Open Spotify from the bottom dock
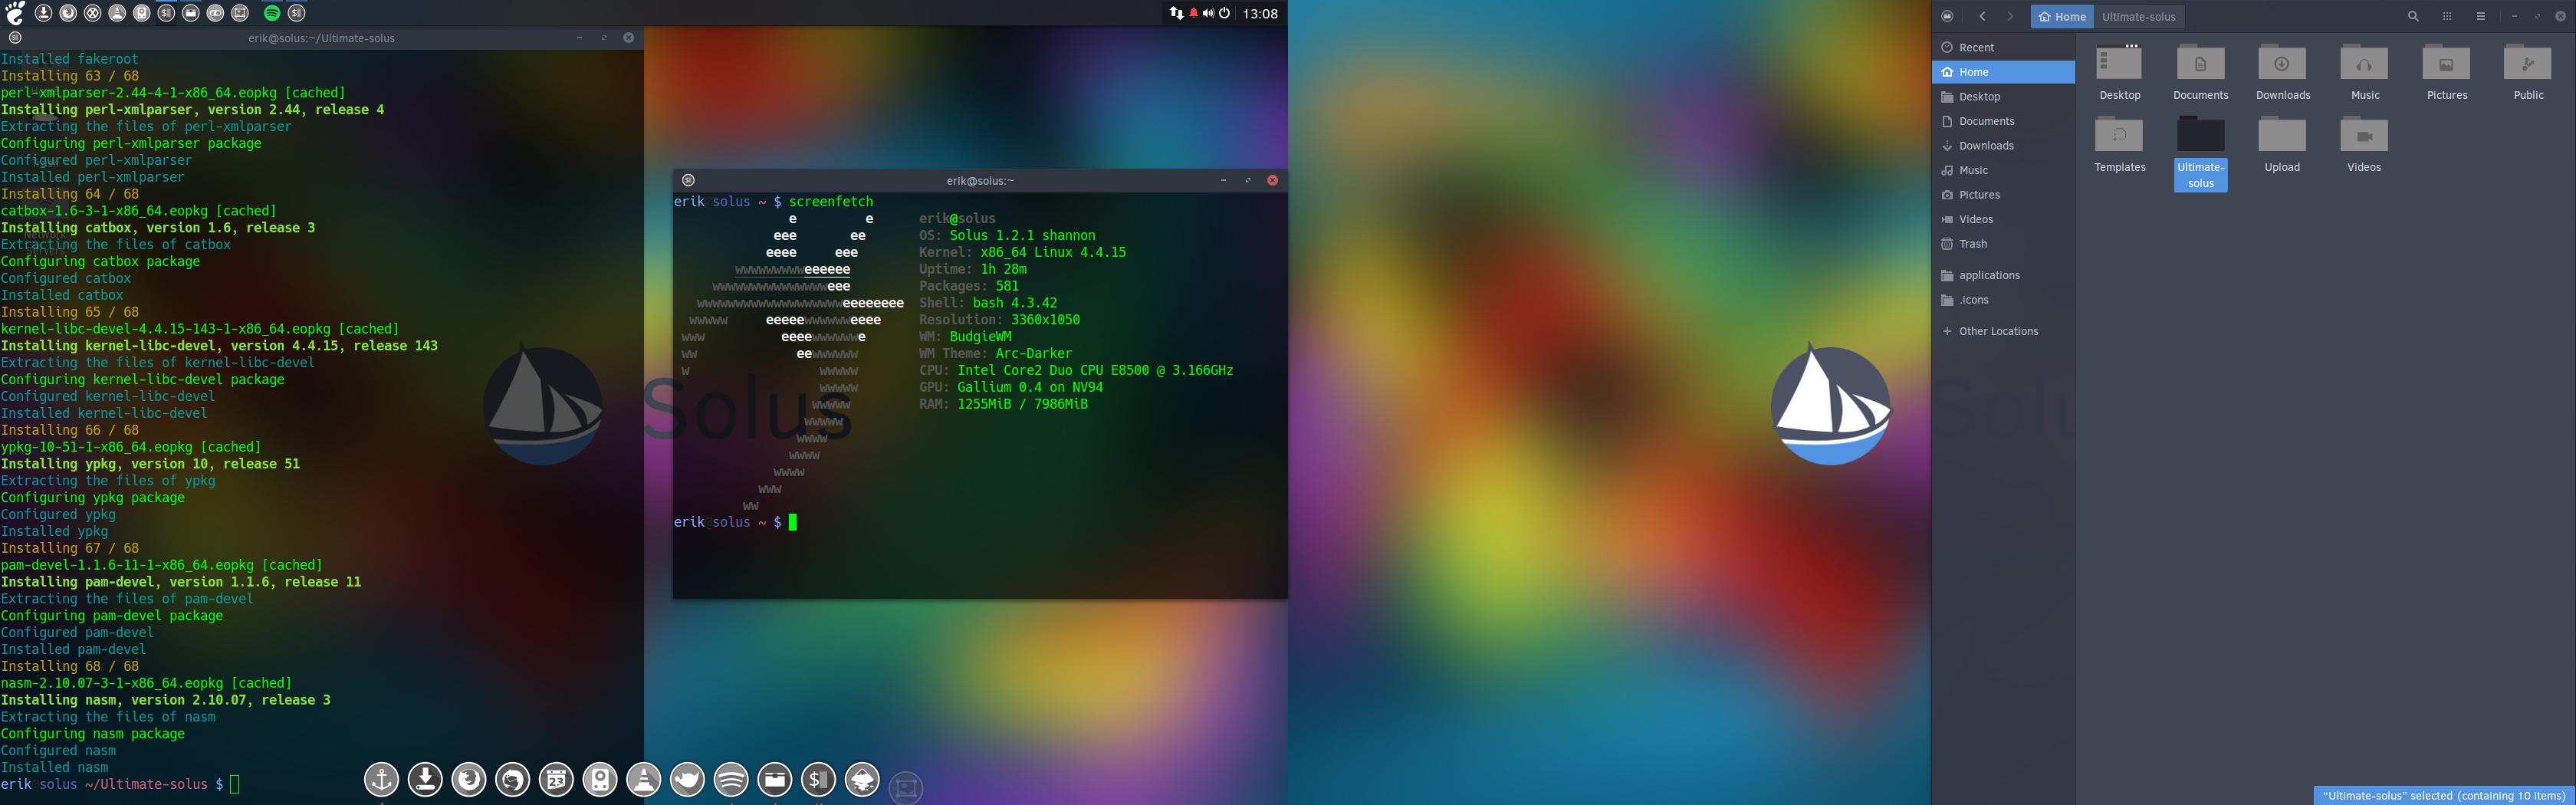This screenshot has width=2576, height=805. tap(731, 779)
